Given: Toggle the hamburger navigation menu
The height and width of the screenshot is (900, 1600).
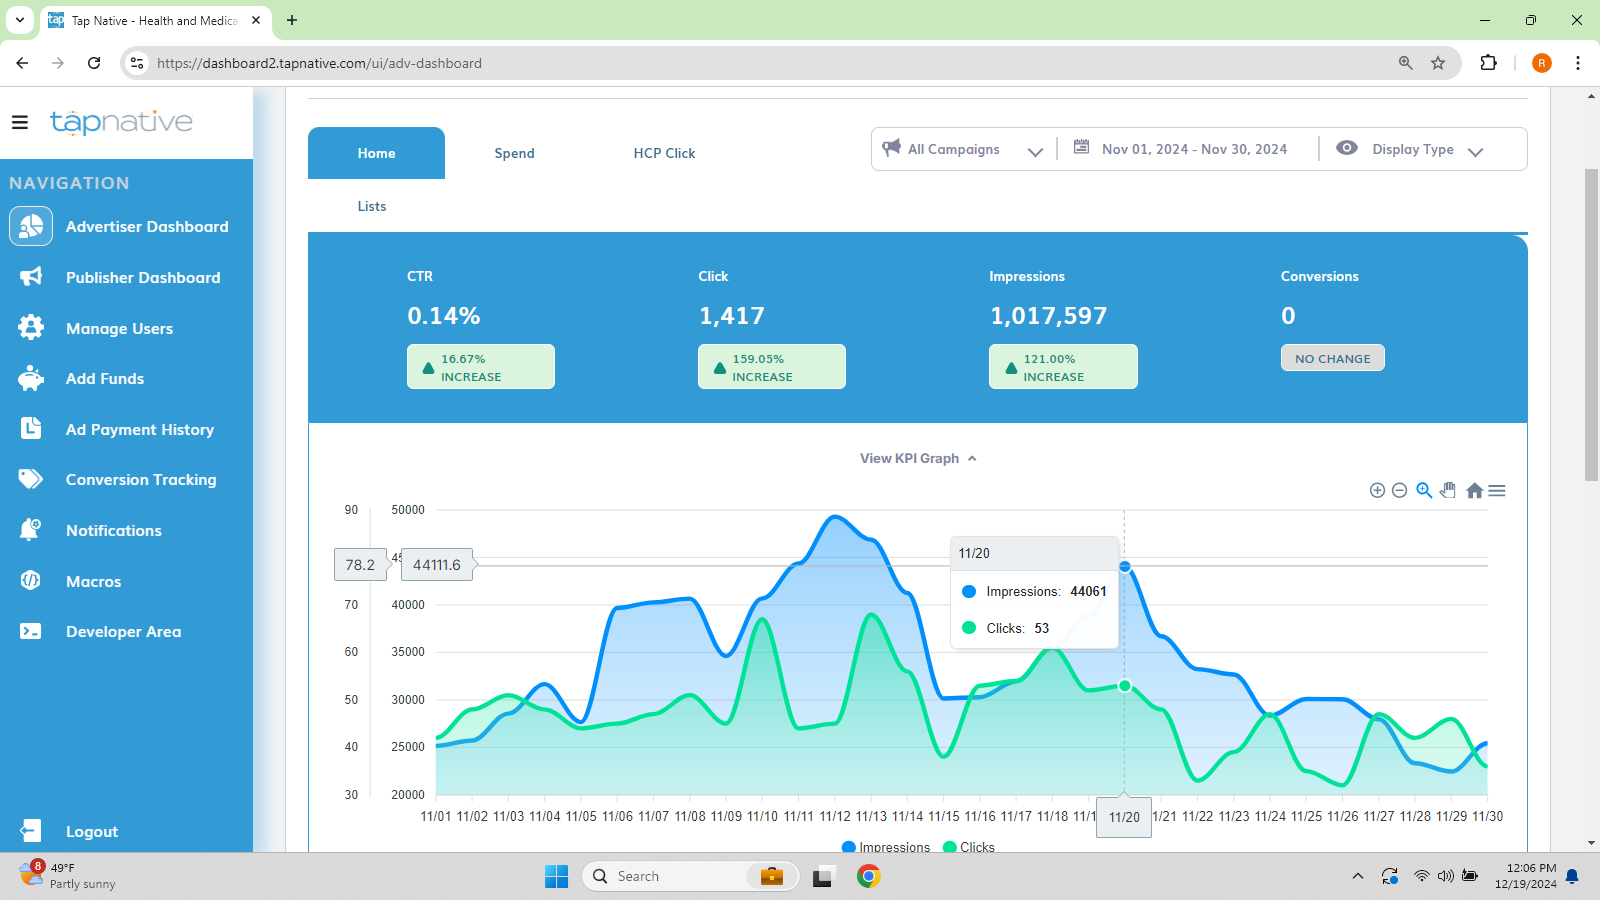Looking at the screenshot, I should coord(20,122).
